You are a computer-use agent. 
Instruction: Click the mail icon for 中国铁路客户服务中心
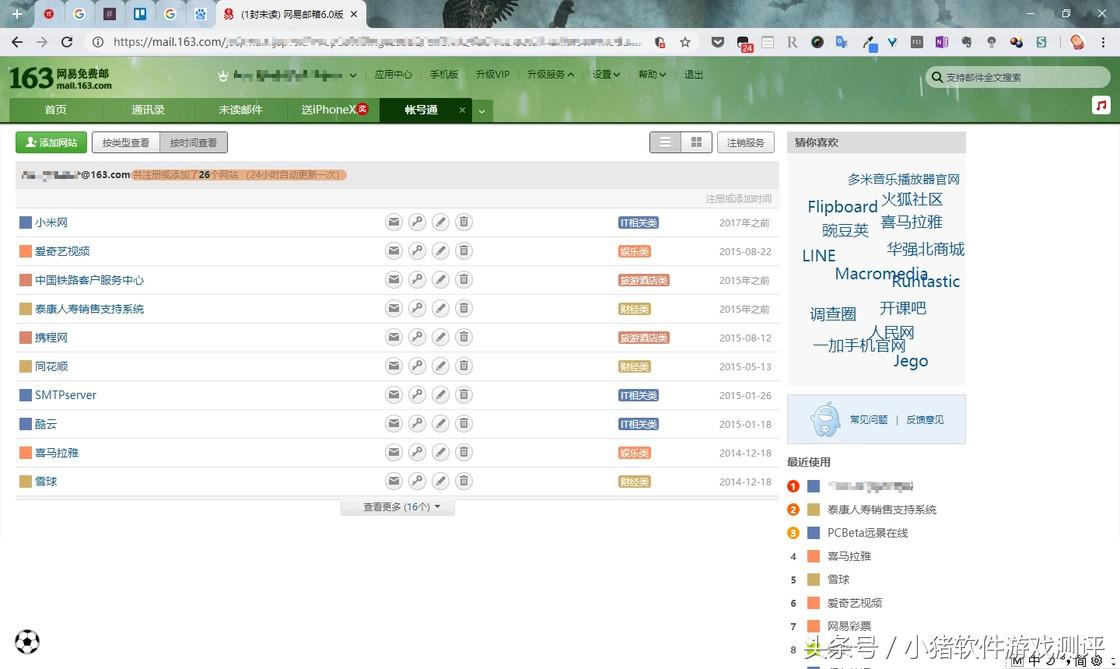click(x=394, y=279)
